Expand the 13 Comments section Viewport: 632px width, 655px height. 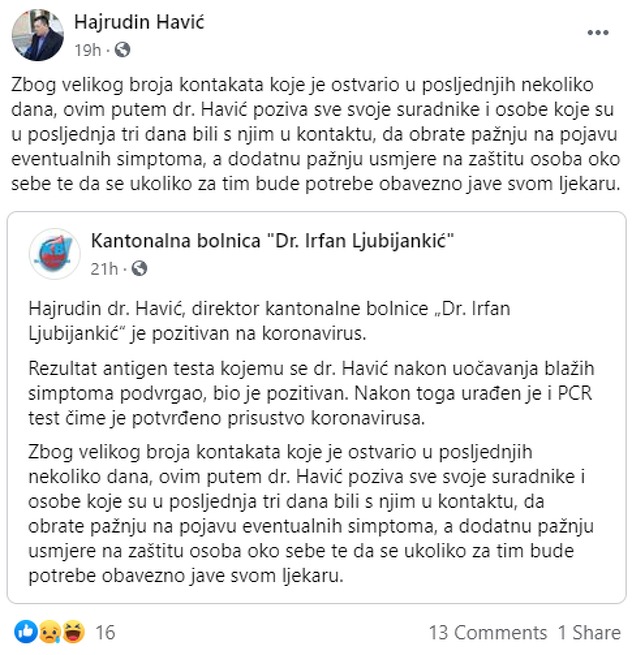pos(488,632)
